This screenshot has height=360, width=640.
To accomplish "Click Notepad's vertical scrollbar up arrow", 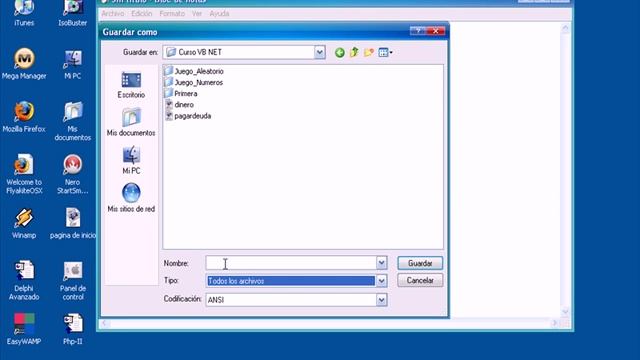I will tap(565, 28).
